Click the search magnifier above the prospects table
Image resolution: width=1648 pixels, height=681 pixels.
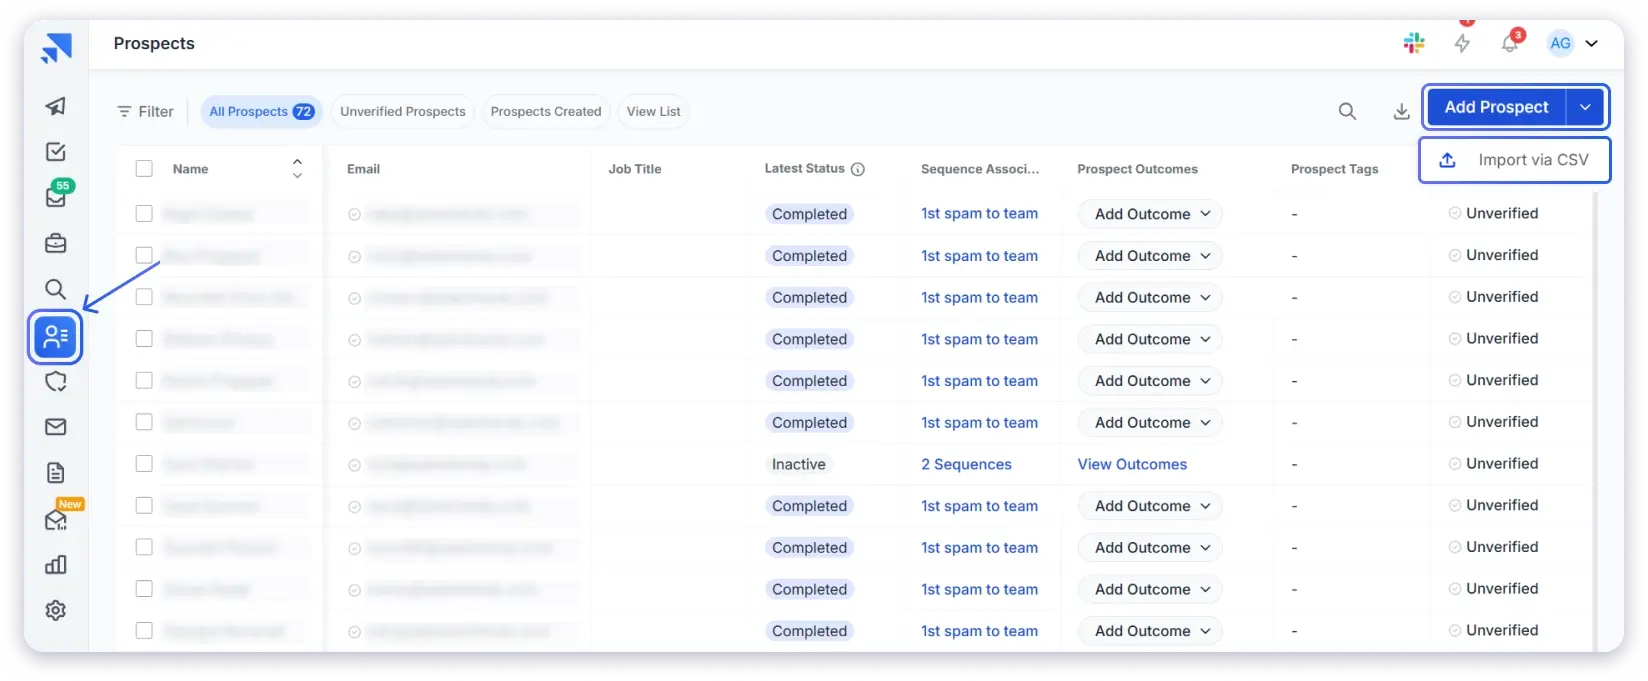(1348, 111)
